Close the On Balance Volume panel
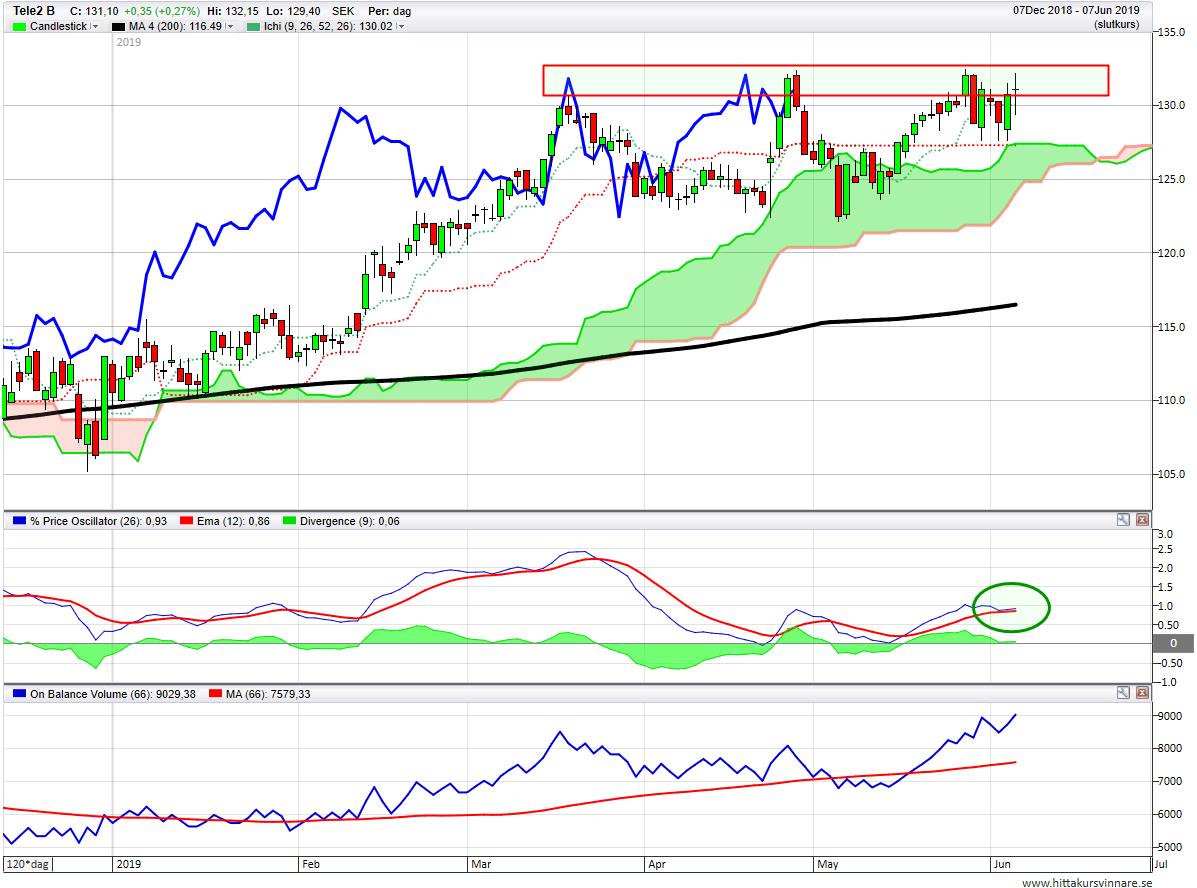This screenshot has height=888, width=1197. tap(1142, 693)
